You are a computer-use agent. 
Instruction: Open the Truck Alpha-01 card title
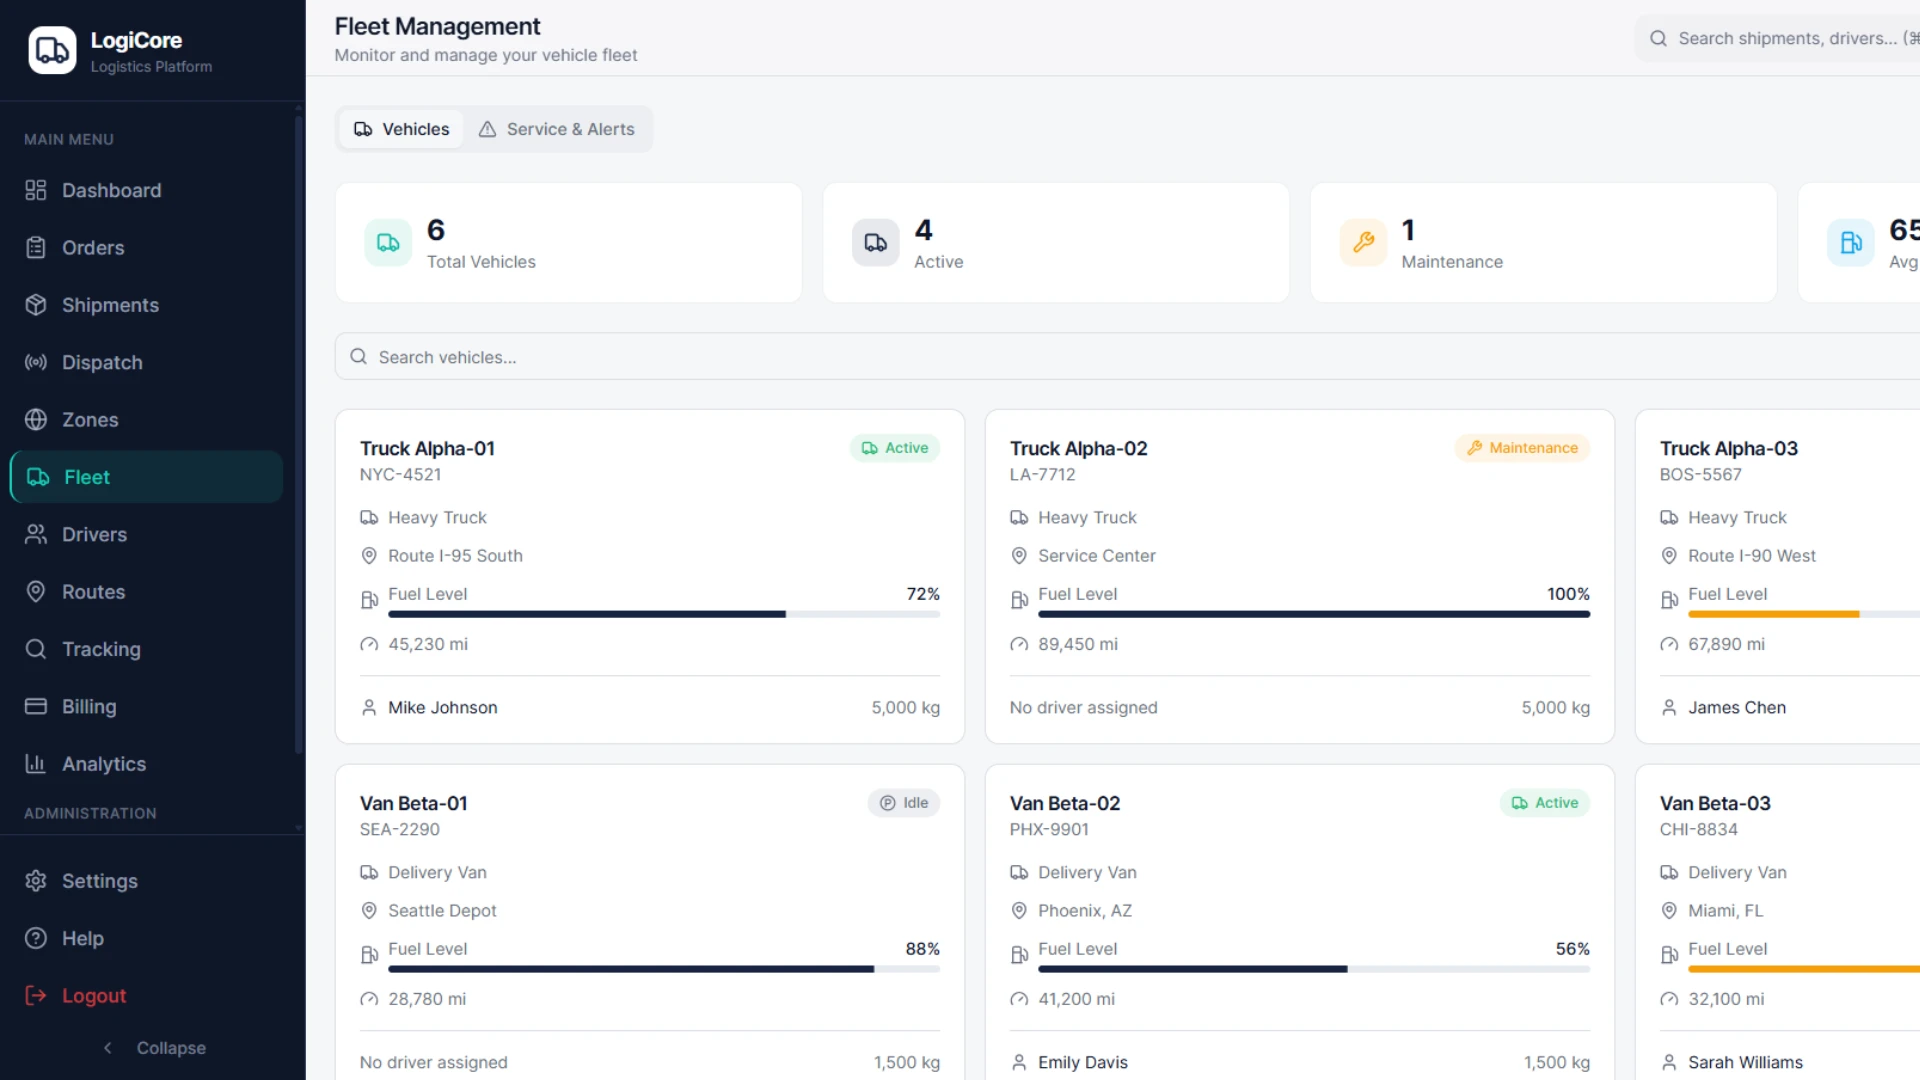[x=427, y=449]
